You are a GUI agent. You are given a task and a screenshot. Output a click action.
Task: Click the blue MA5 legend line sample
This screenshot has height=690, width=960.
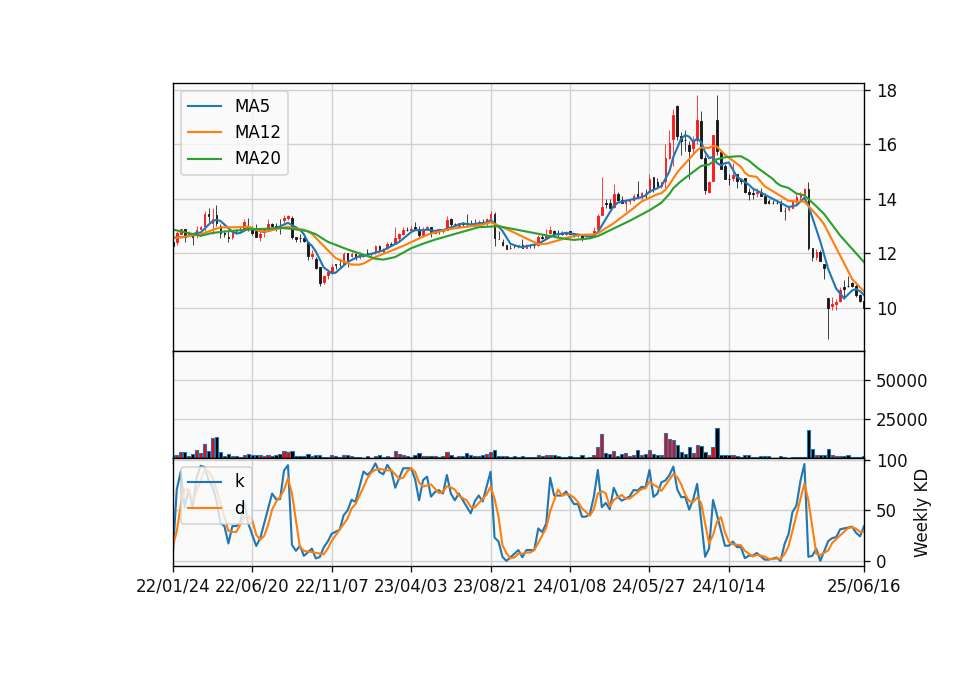click(x=204, y=107)
